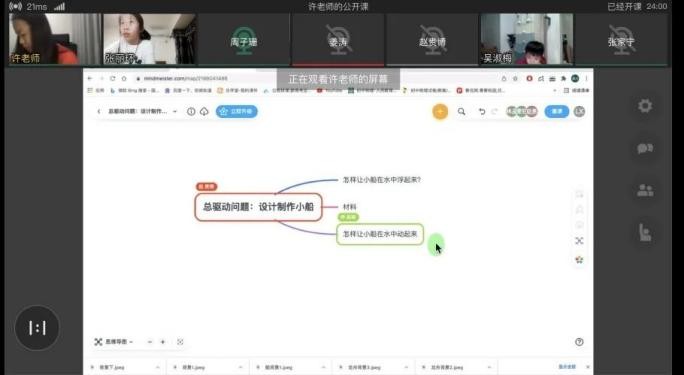Undo the last mind map action

pyautogui.click(x=482, y=112)
